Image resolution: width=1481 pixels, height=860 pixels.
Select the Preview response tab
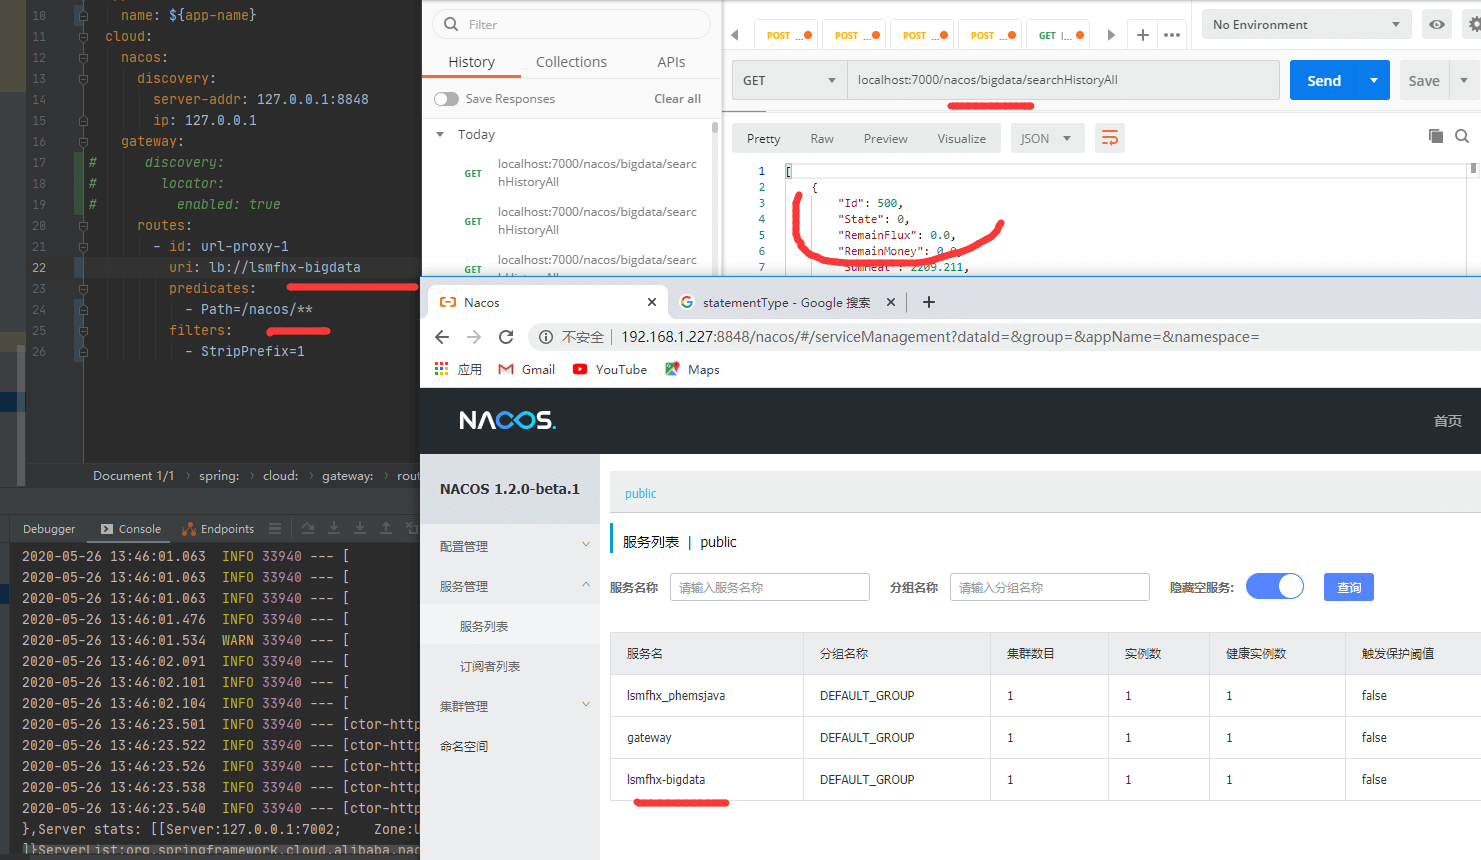coord(885,139)
